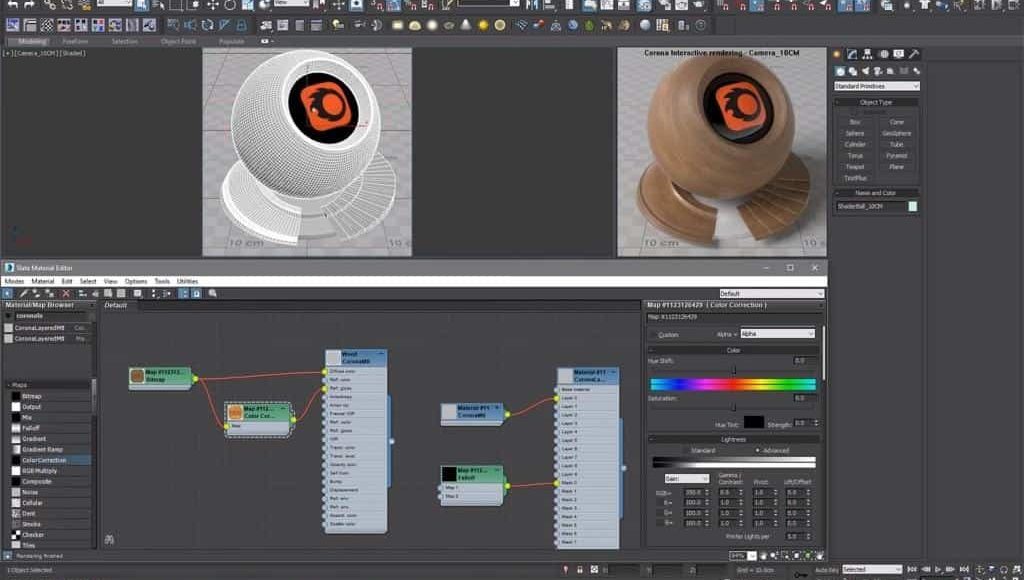Open the Standard Primitives dropdown
Screen dimensions: 1024x580
click(876, 86)
